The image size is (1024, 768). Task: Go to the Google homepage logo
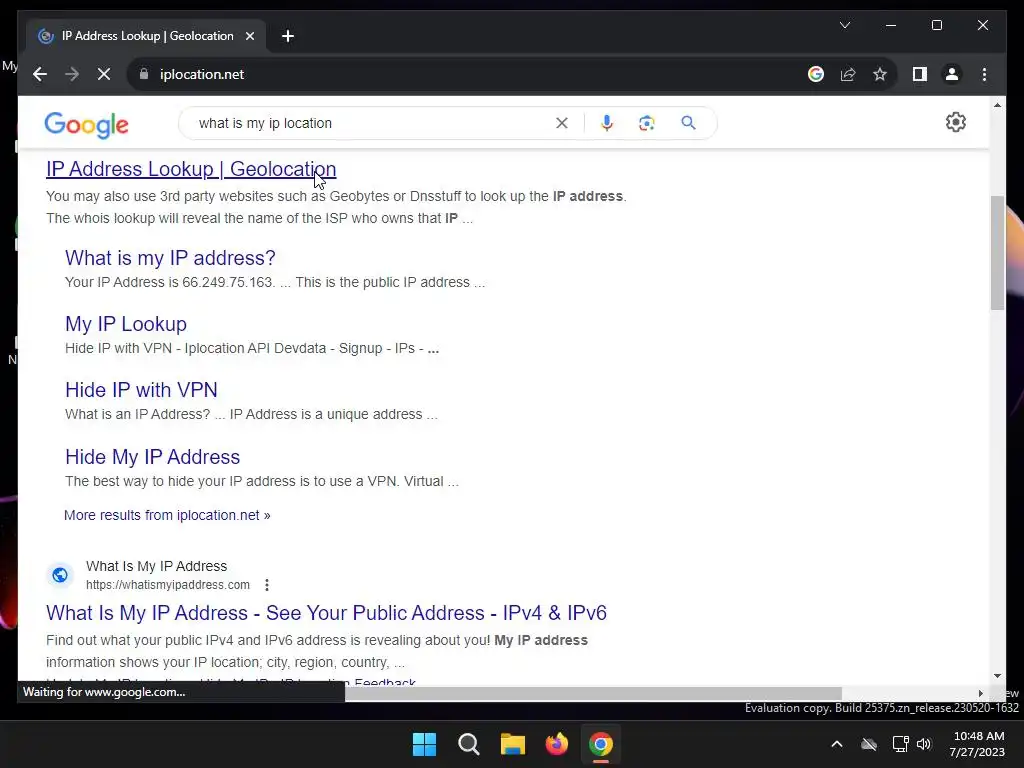(86, 124)
